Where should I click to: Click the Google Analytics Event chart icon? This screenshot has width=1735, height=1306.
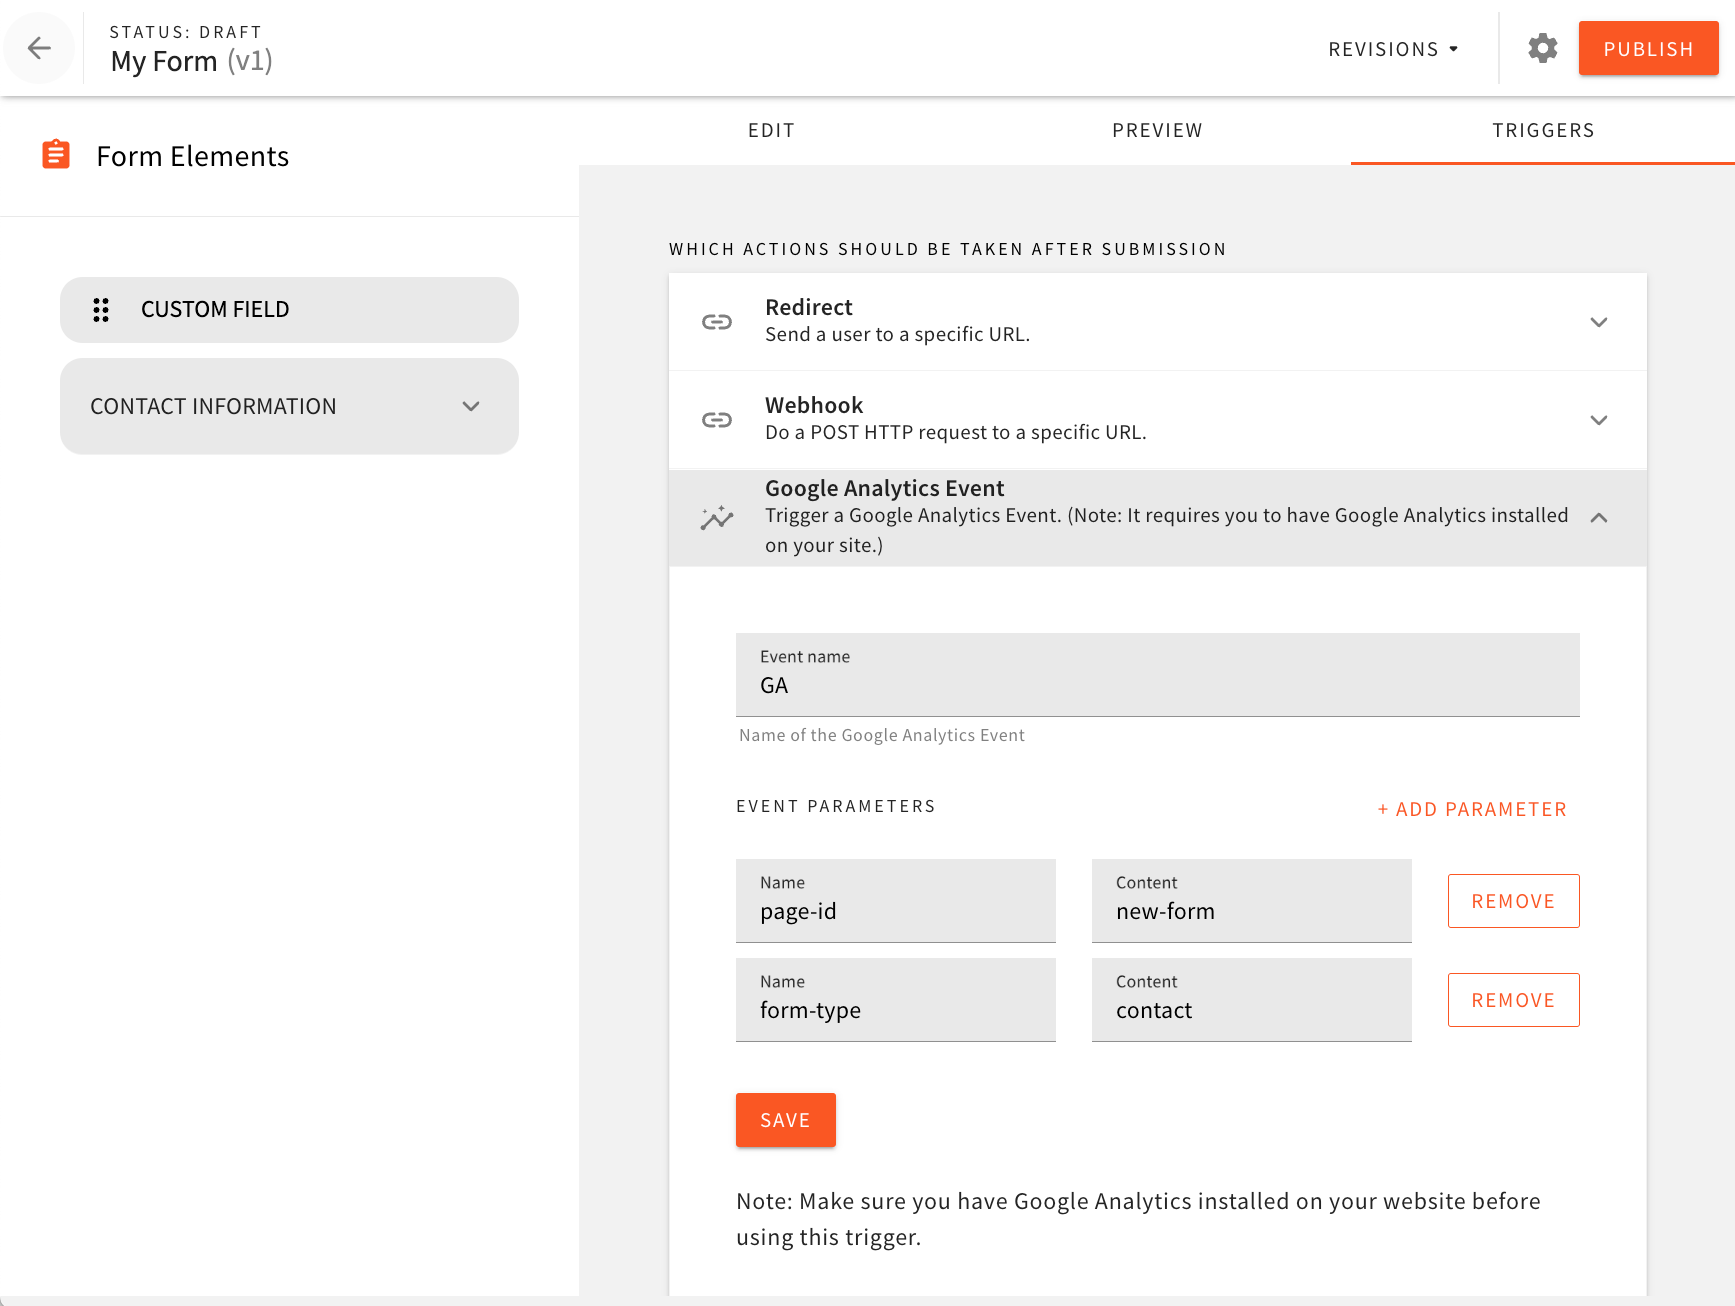(x=717, y=518)
